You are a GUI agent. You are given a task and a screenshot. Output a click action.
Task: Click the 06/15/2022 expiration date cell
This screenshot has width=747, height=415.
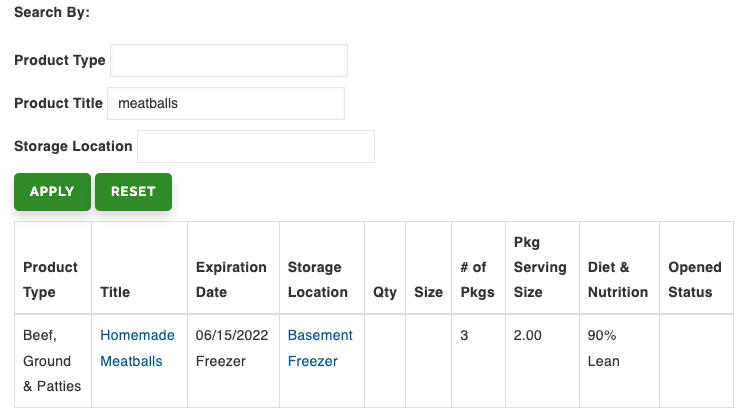231,336
